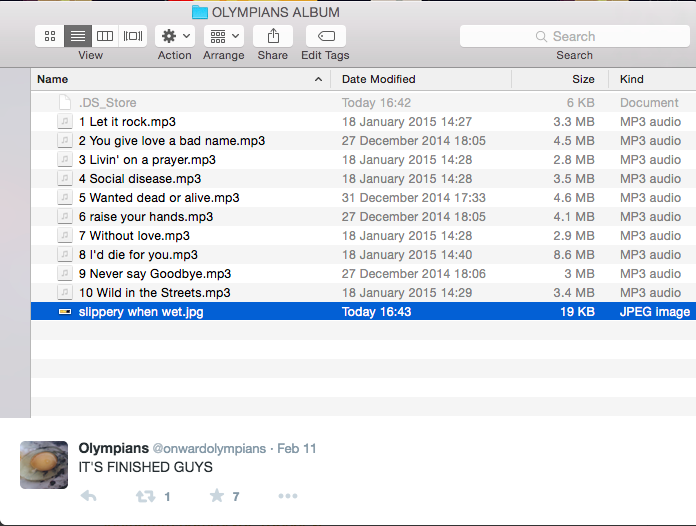Image resolution: width=696 pixels, height=526 pixels.
Task: Select 5 Wanted dead or alive.mp3
Action: (x=363, y=198)
